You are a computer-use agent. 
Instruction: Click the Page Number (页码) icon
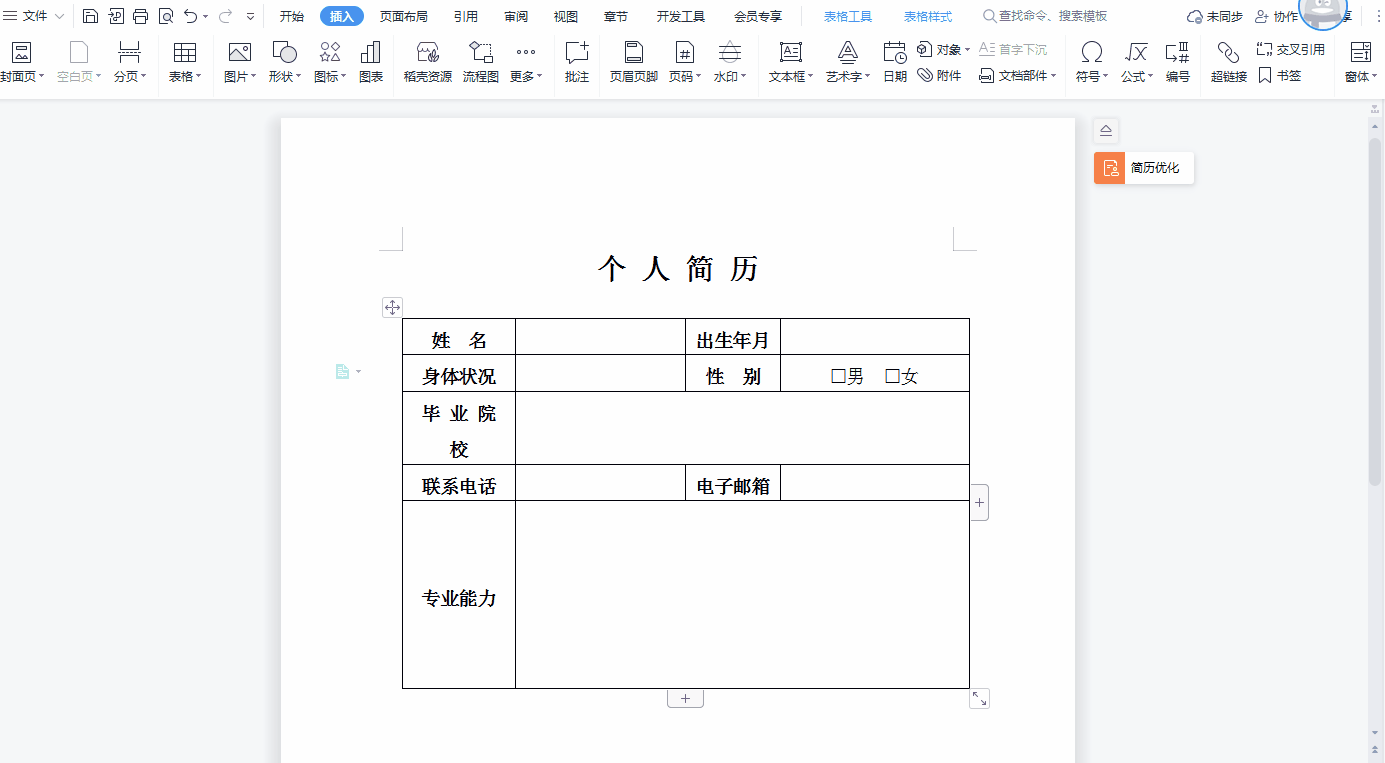tap(685, 53)
